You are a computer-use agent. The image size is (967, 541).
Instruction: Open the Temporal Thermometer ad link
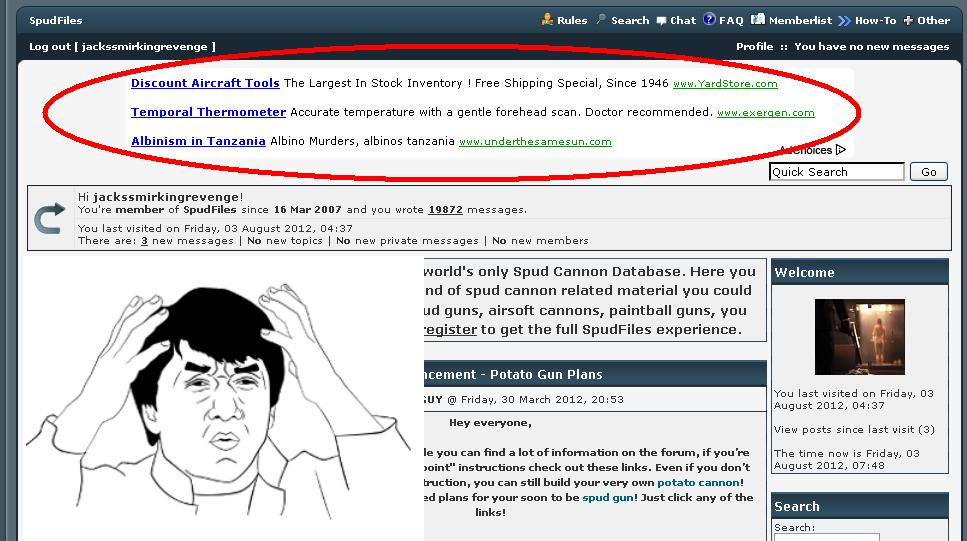(x=208, y=112)
